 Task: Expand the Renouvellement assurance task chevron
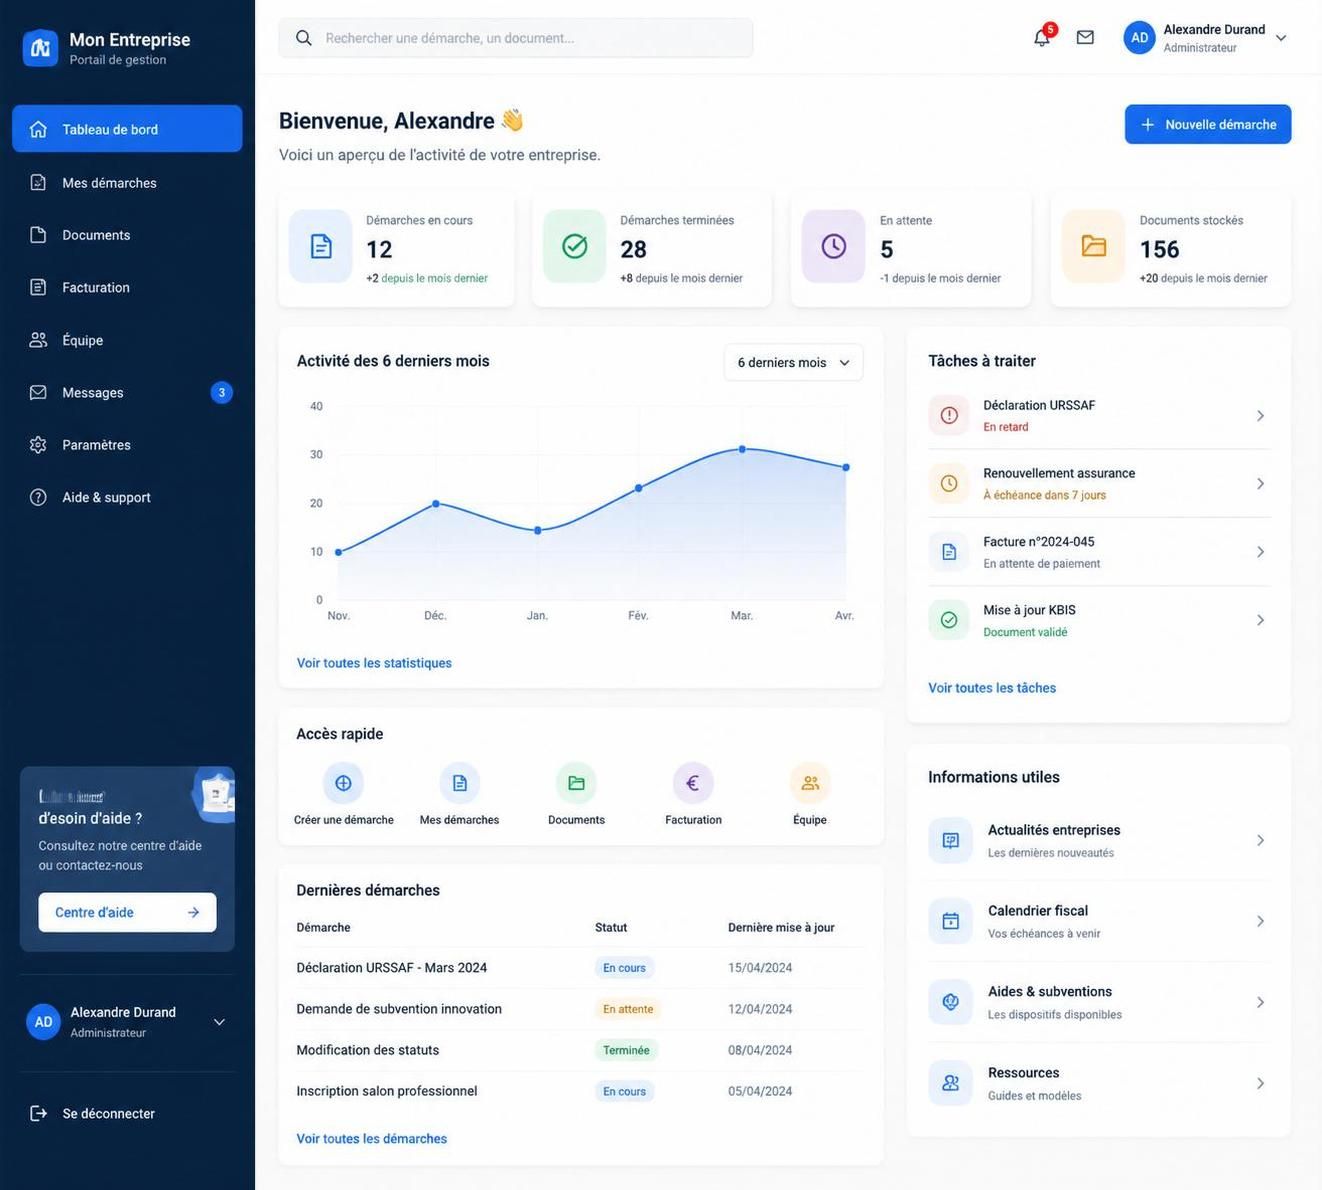point(1260,484)
